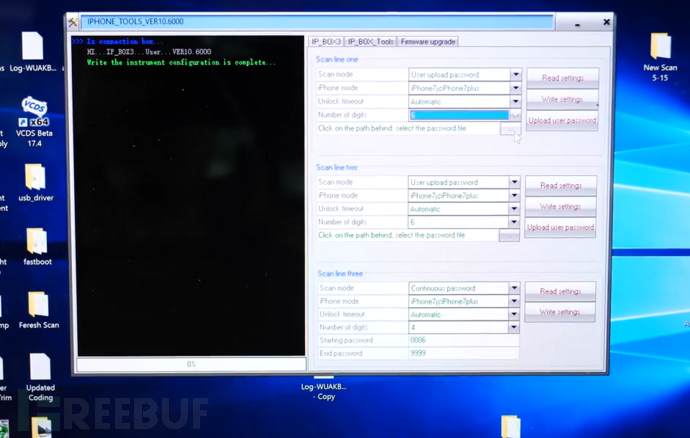
Task: Expand Scan mode dropdown in Scan line two
Action: click(514, 182)
